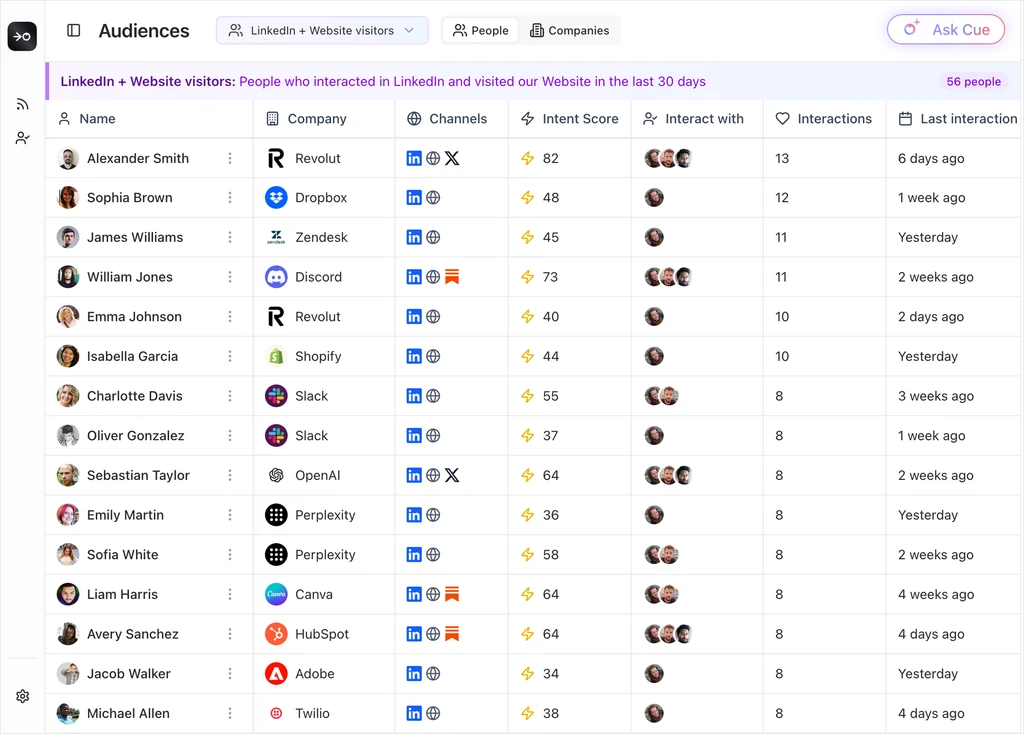1024x734 pixels.
Task: Open the LinkedIn channel icon for Alexander Smith
Action: [x=413, y=157]
